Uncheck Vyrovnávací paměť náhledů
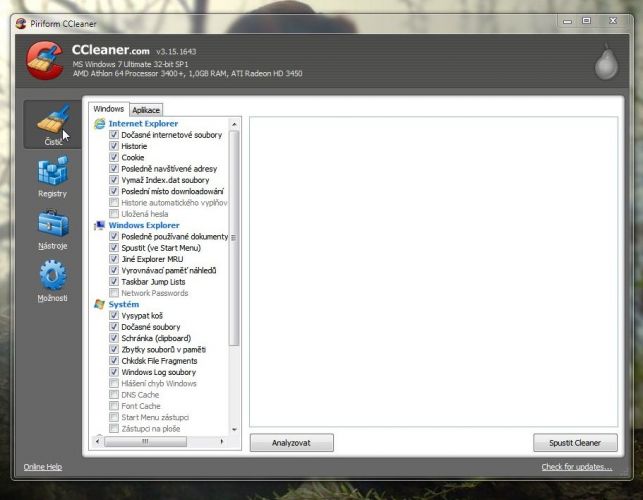643x500 pixels. [x=114, y=270]
